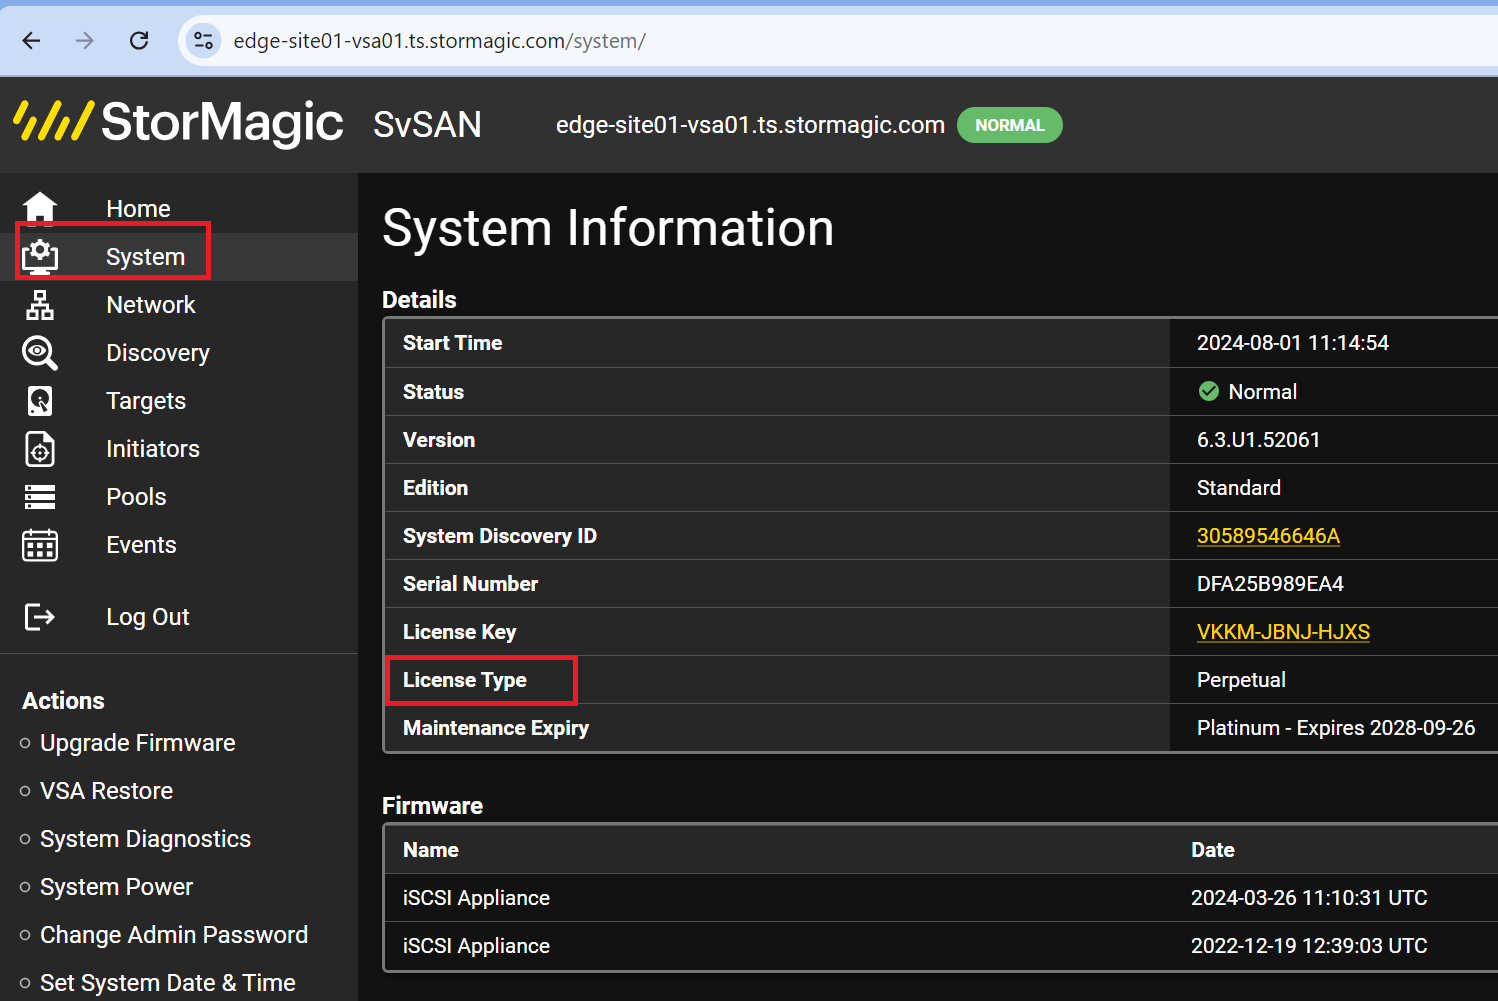Click Change Admin Password
The height and width of the screenshot is (1001, 1498).
tap(174, 935)
